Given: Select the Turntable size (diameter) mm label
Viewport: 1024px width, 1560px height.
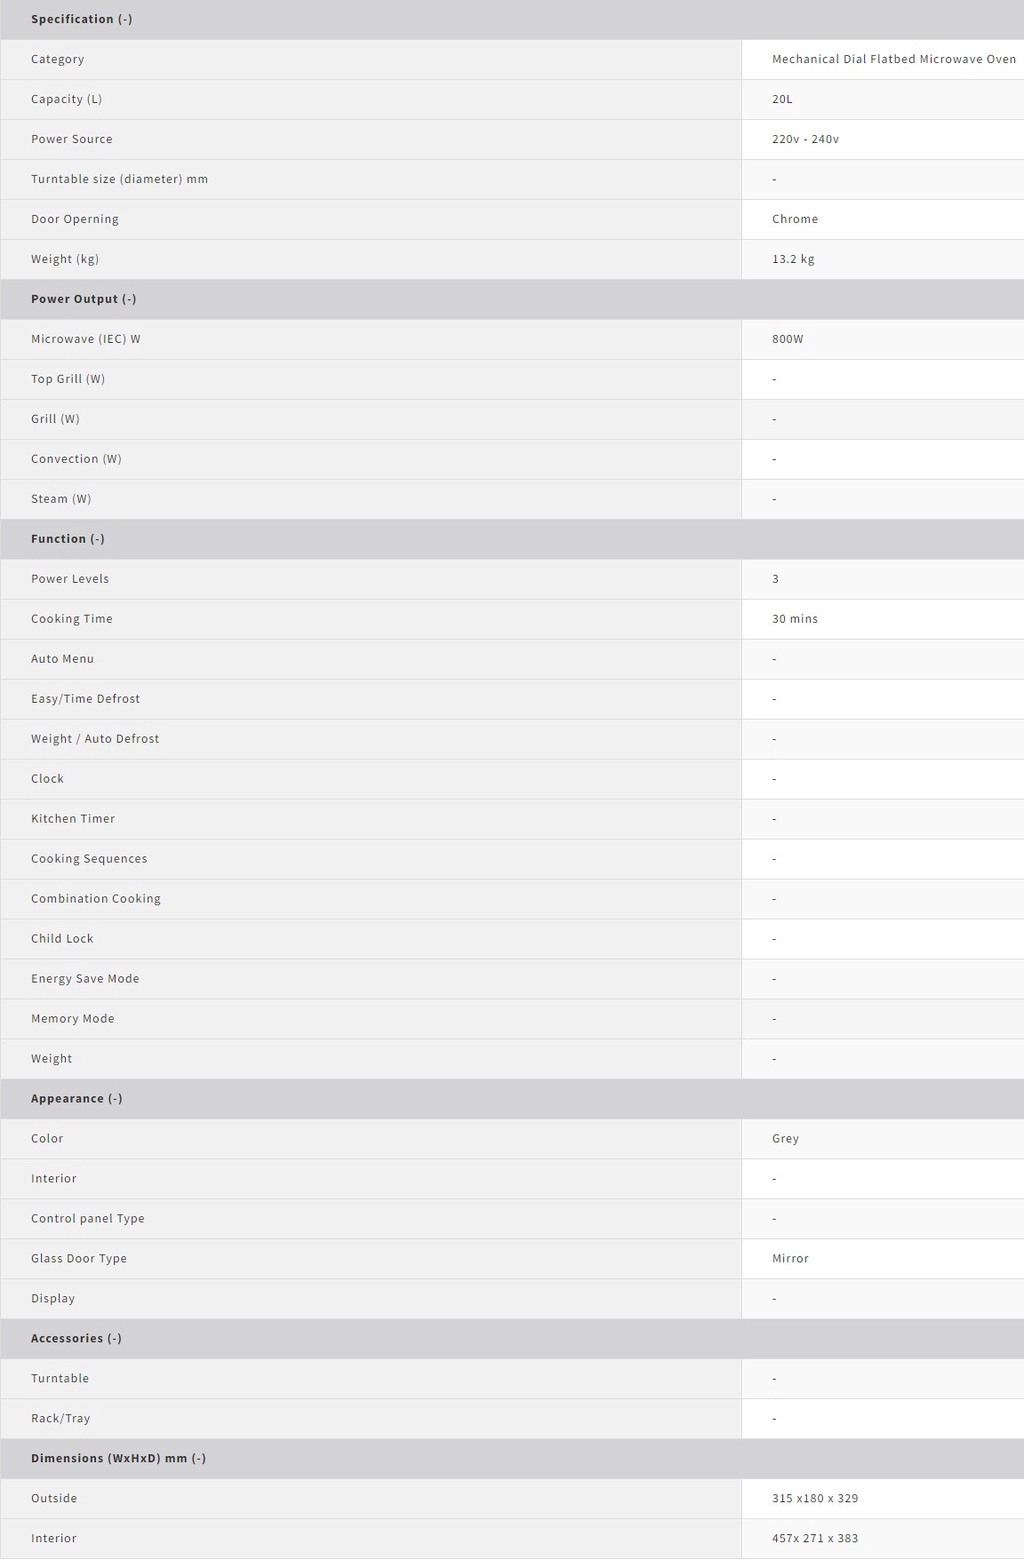Looking at the screenshot, I should point(119,179).
